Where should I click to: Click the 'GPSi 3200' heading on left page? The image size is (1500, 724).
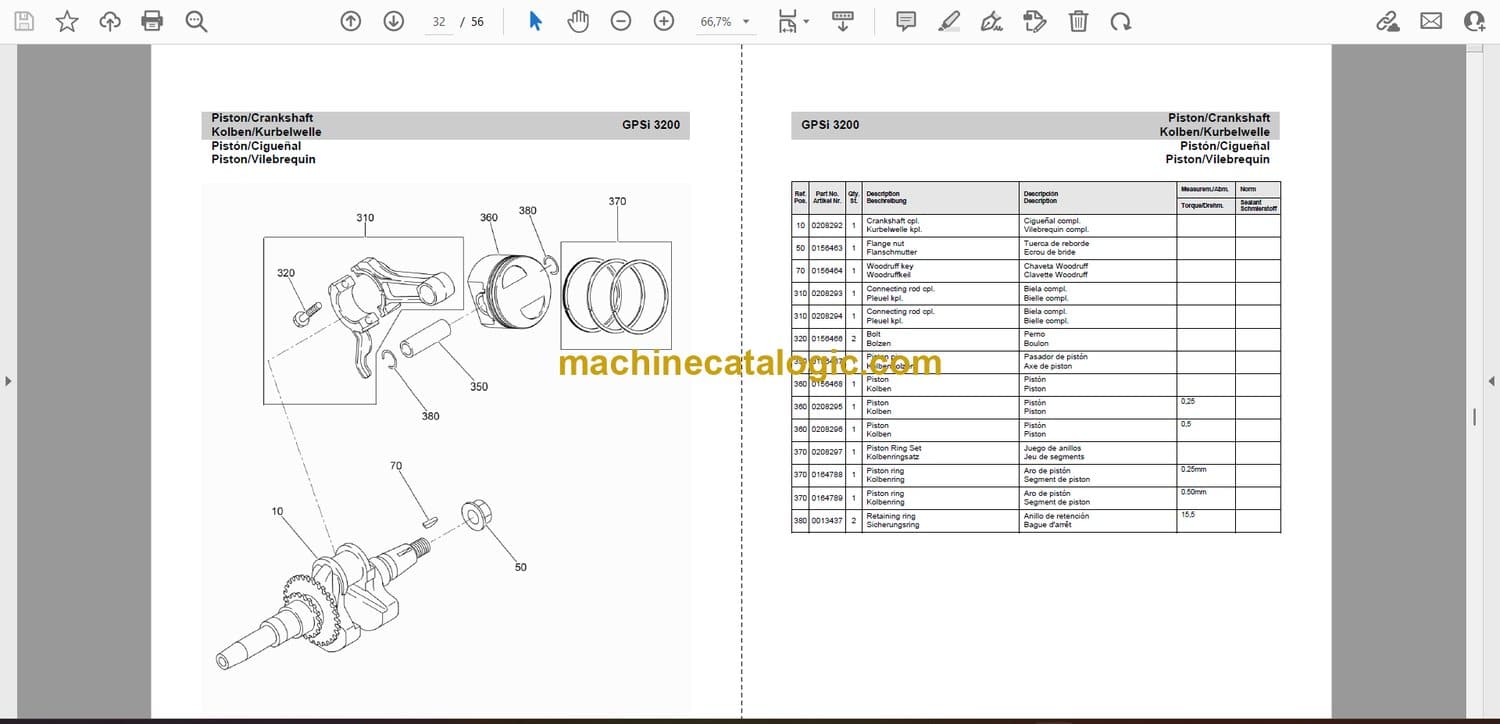pyautogui.click(x=651, y=125)
